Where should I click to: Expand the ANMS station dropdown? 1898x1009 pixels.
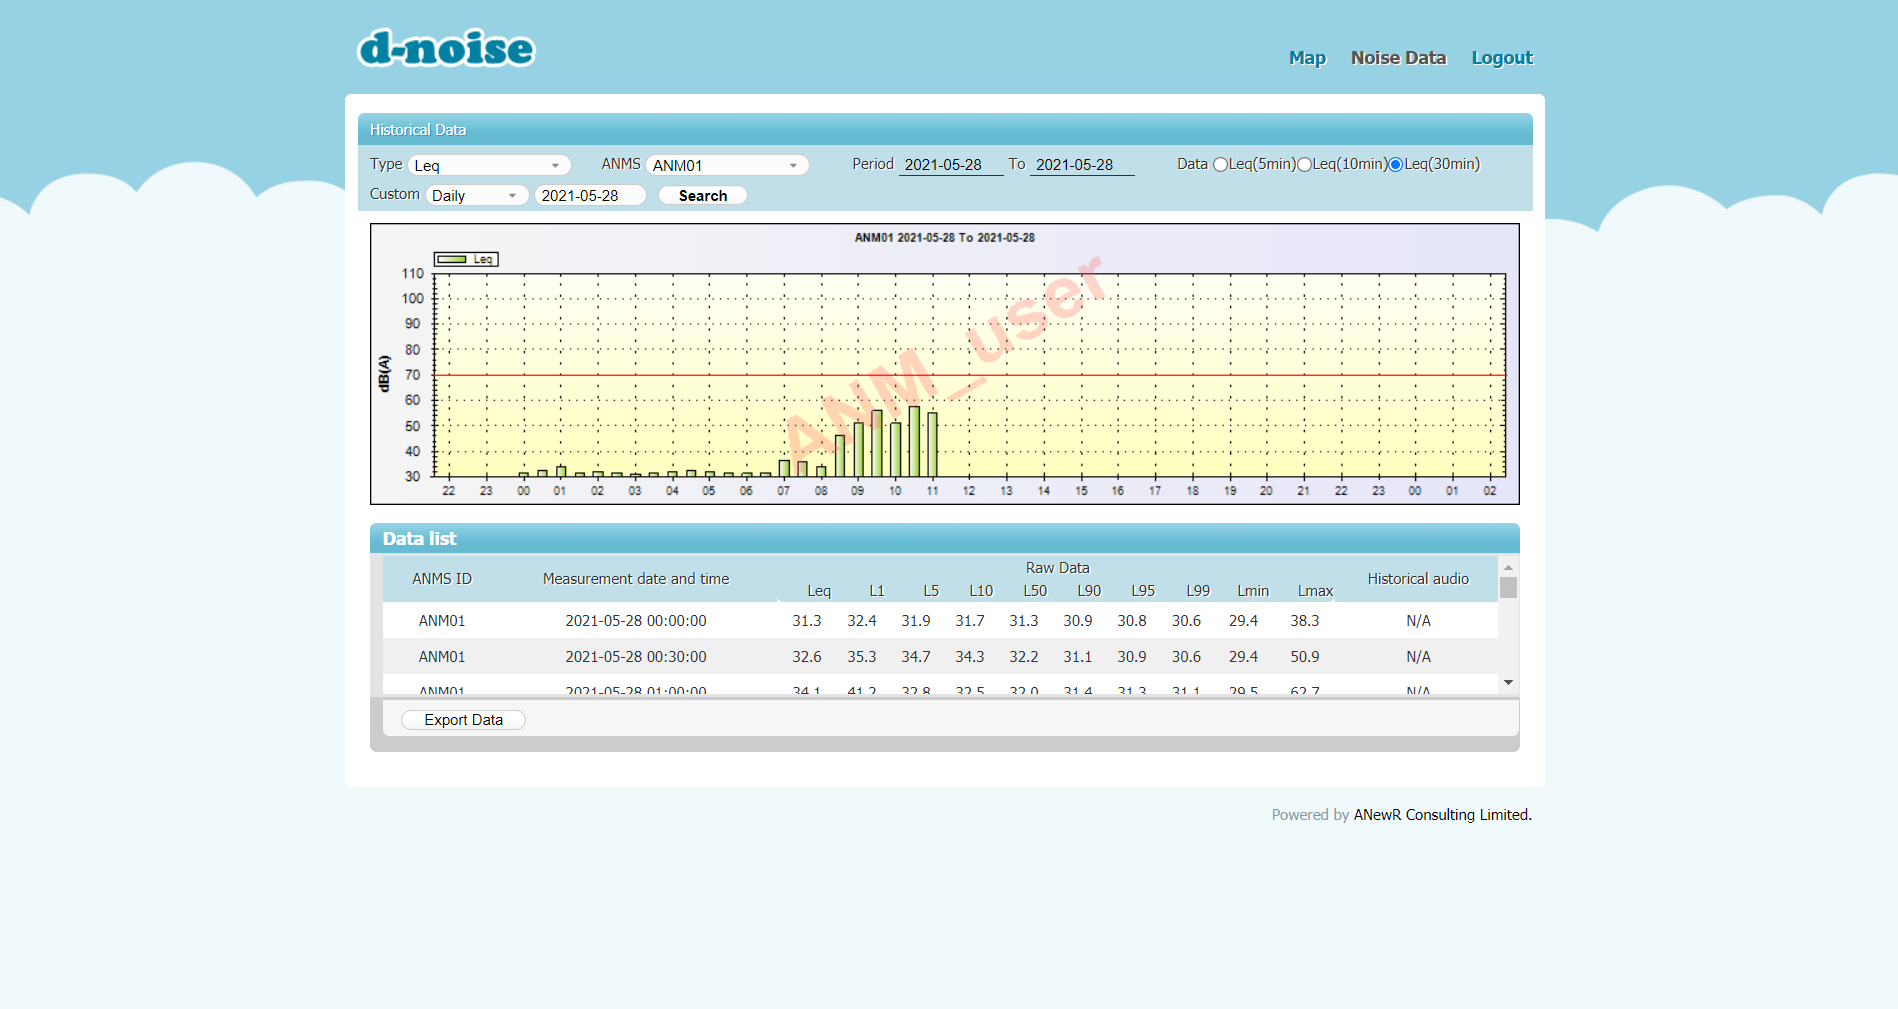(x=727, y=166)
